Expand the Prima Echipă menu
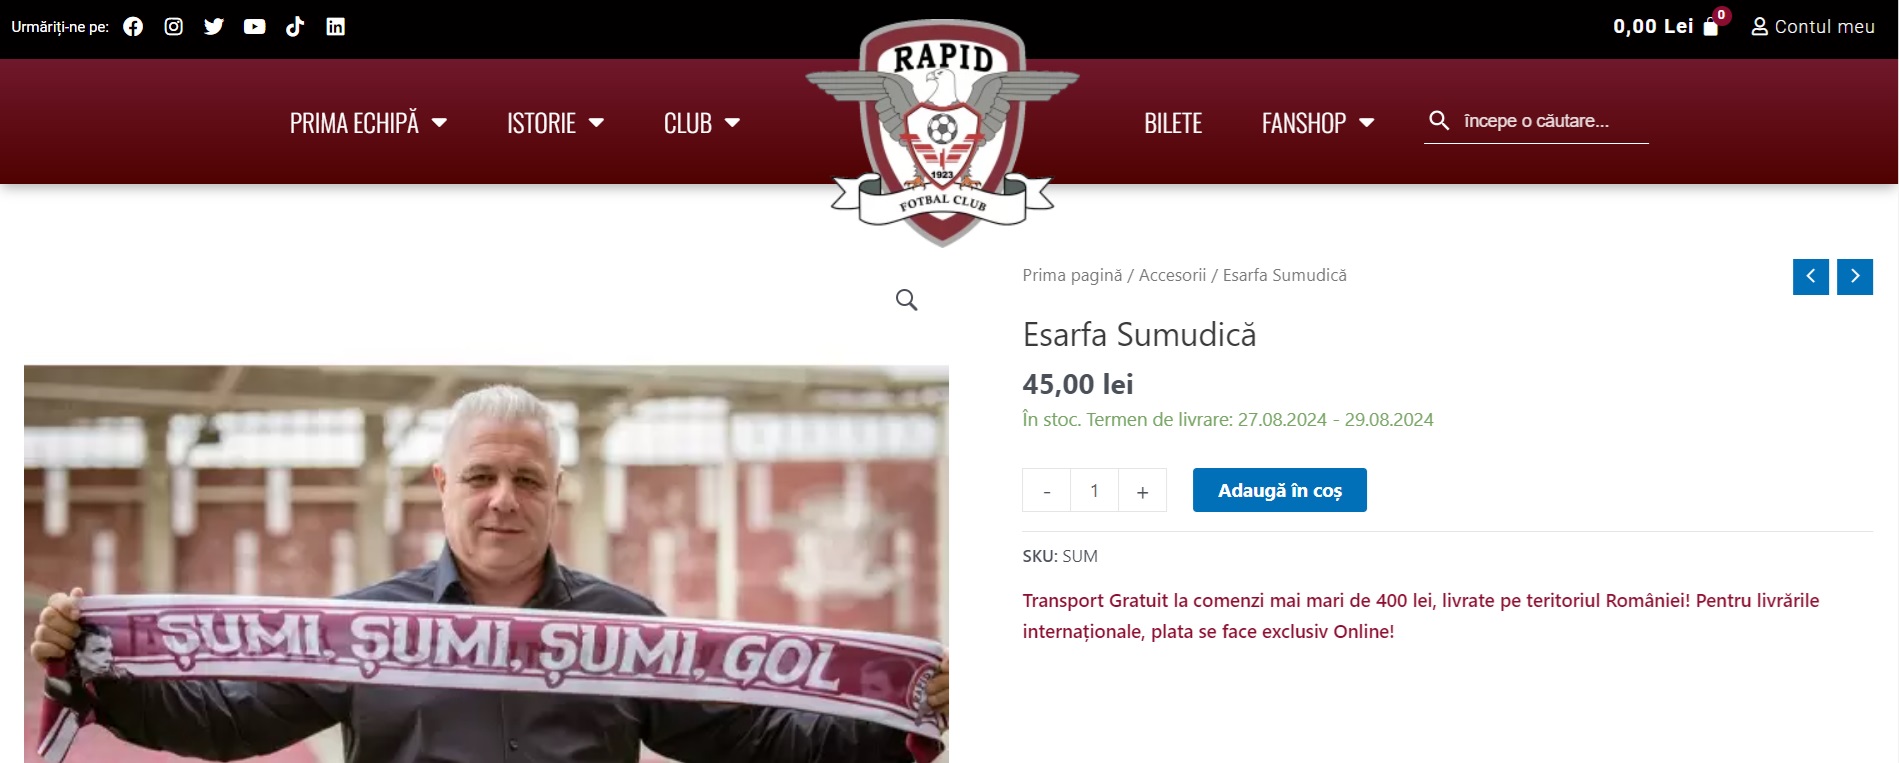Viewport: 1899px width, 763px height. coord(368,123)
